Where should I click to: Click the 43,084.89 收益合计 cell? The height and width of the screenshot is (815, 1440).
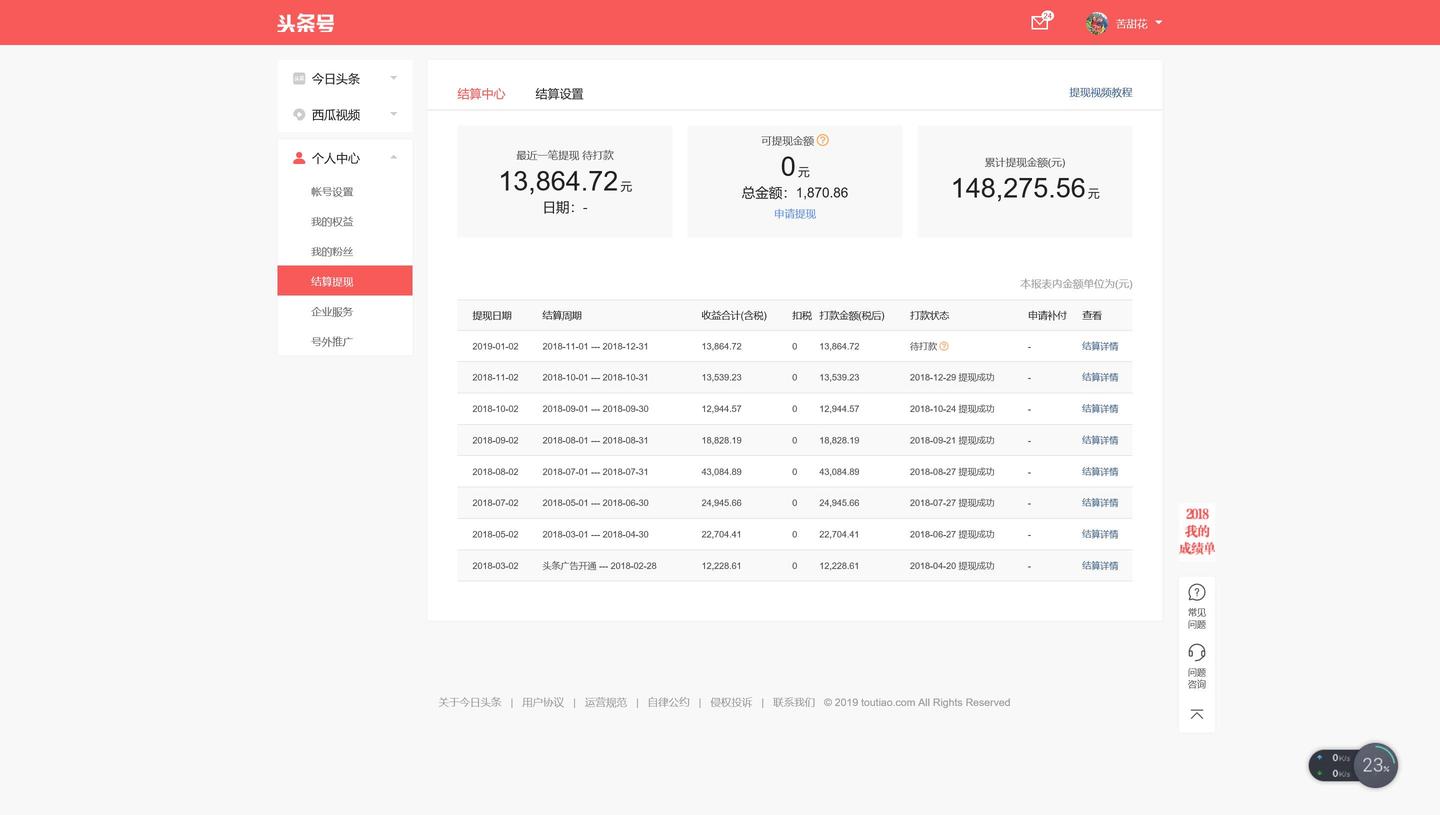[x=722, y=472]
